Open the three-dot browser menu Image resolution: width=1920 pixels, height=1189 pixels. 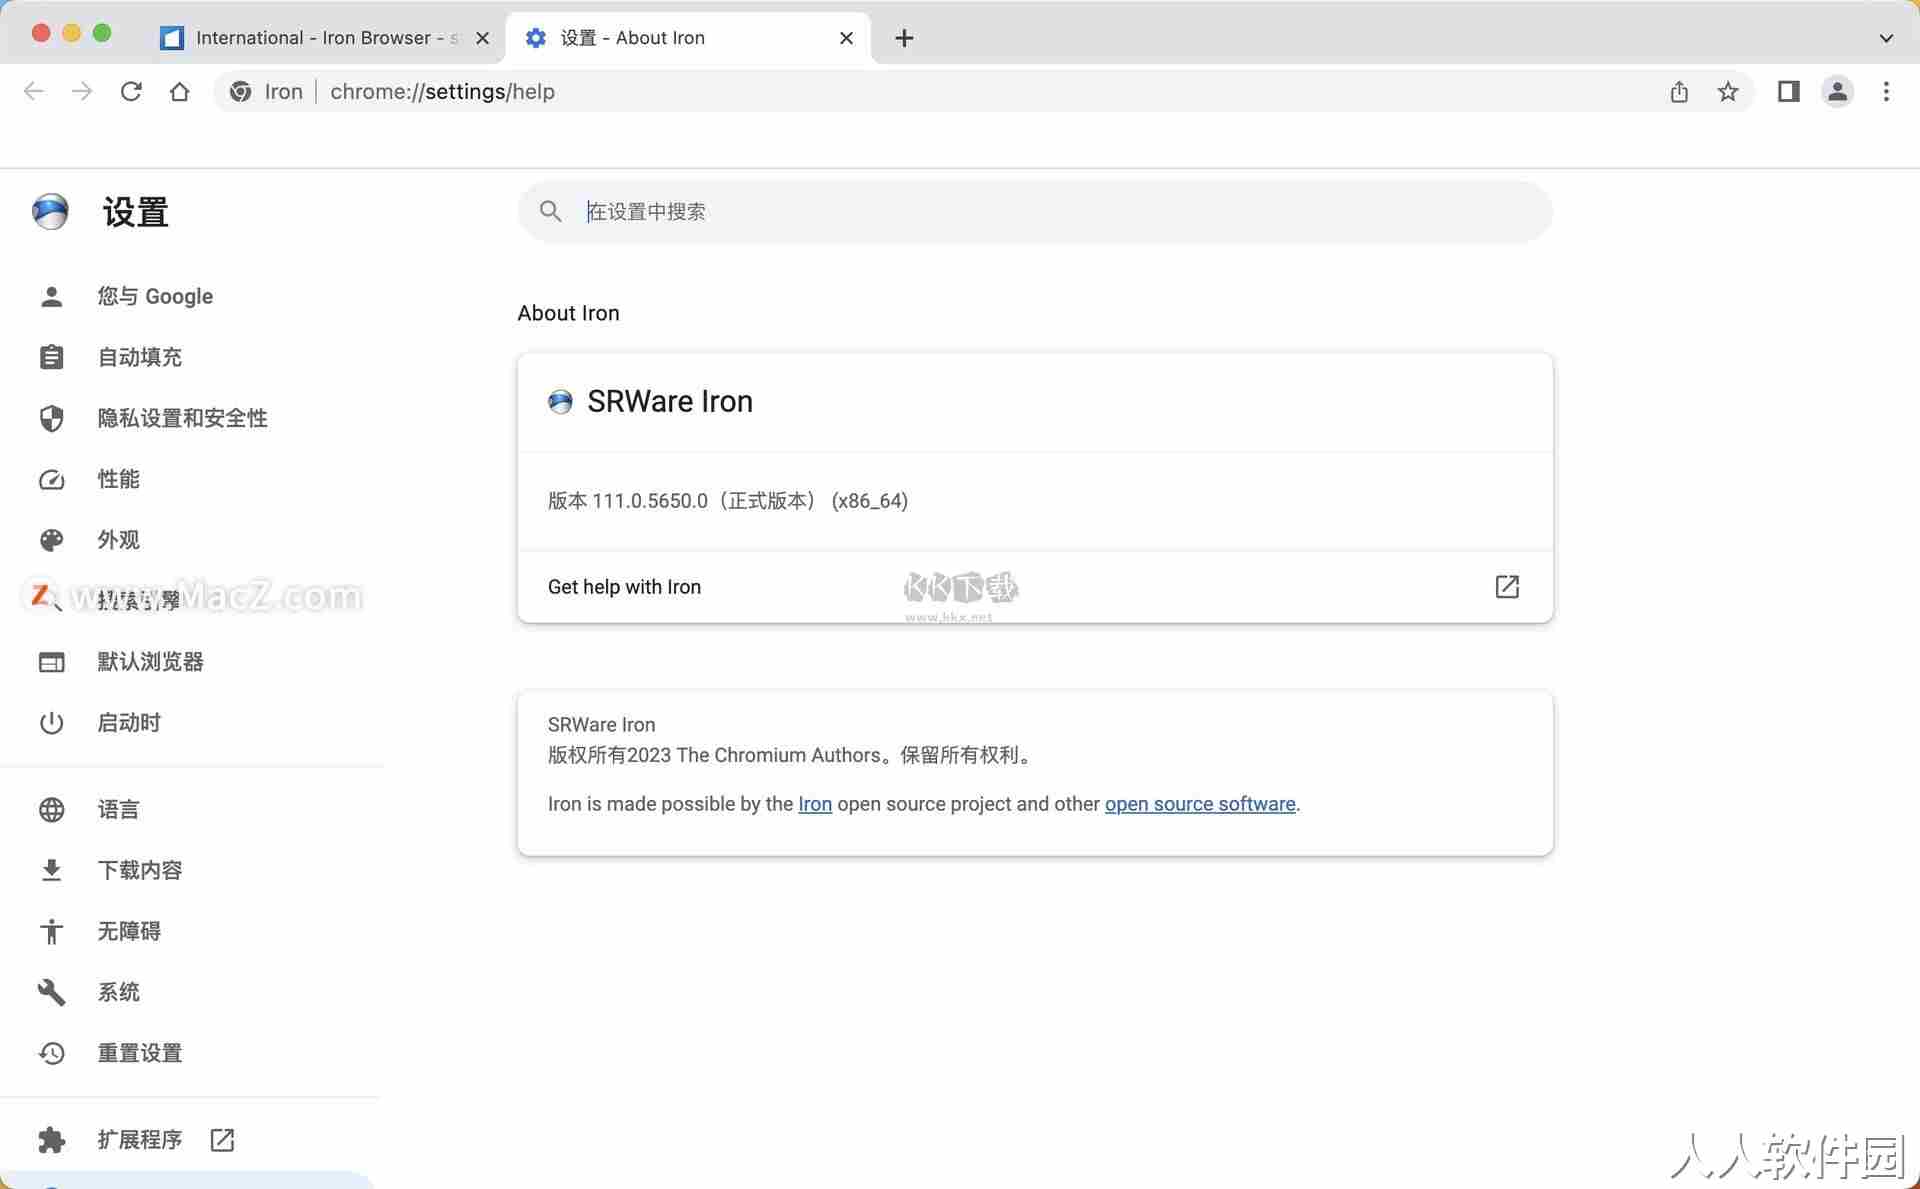pyautogui.click(x=1886, y=92)
